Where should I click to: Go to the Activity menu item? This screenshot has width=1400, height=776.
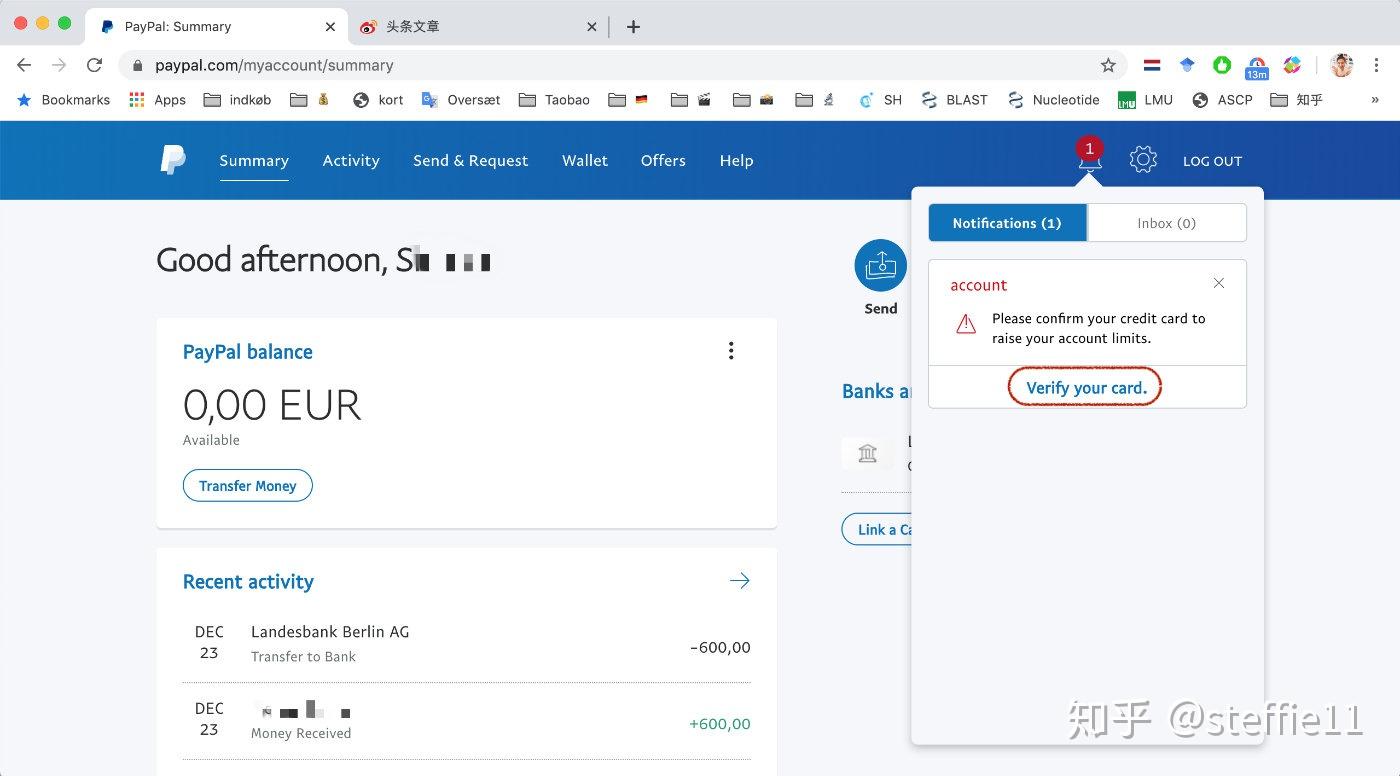351,161
